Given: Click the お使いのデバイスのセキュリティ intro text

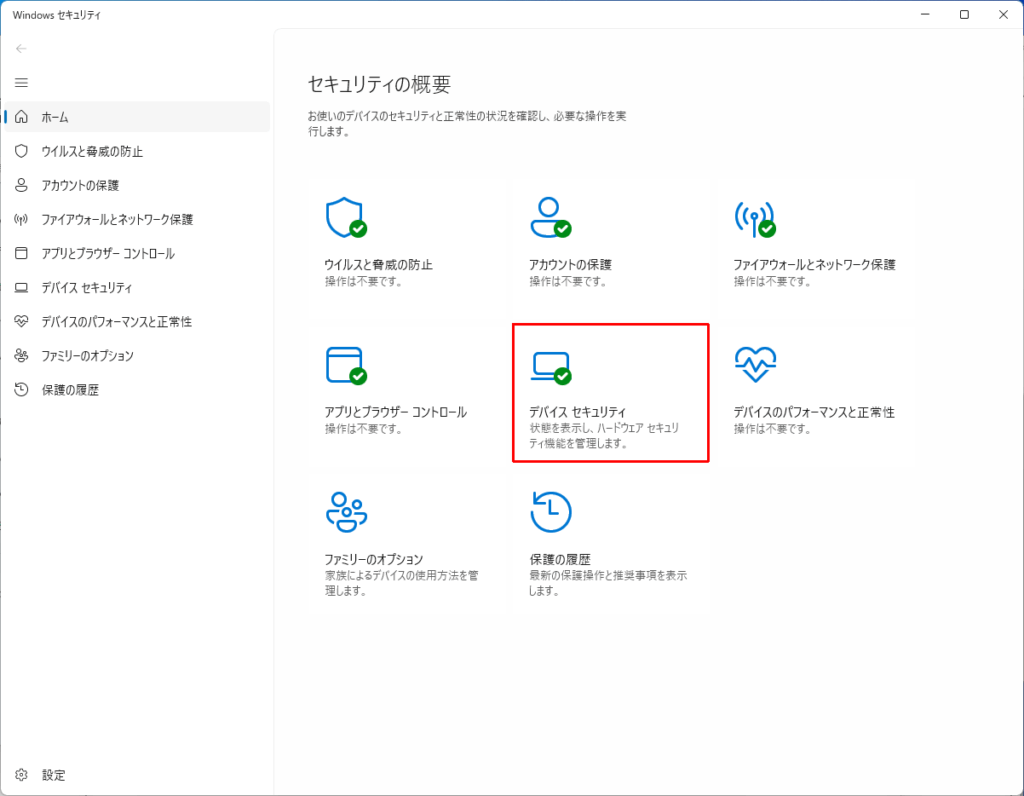Looking at the screenshot, I should coord(467,123).
